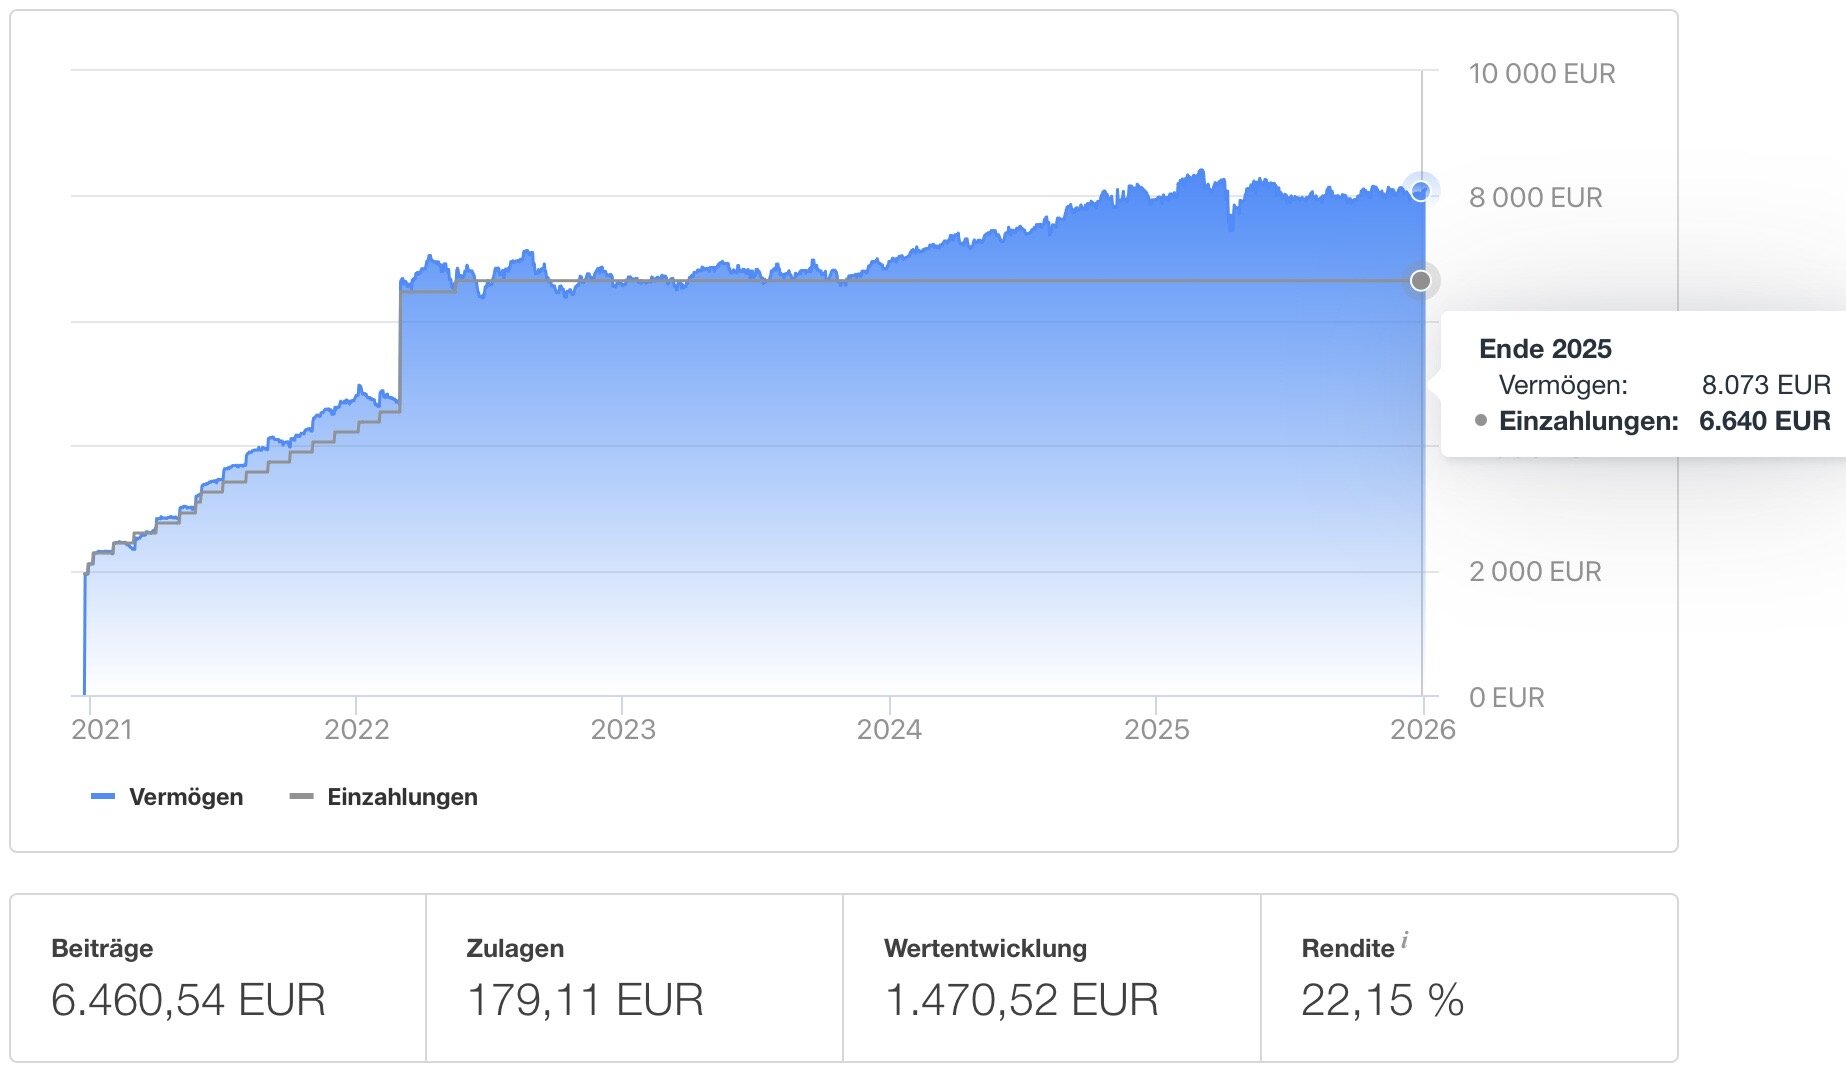Screen dimensions: 1846x1079
Task: Click the info icon next to Rendite
Action: [1405, 939]
